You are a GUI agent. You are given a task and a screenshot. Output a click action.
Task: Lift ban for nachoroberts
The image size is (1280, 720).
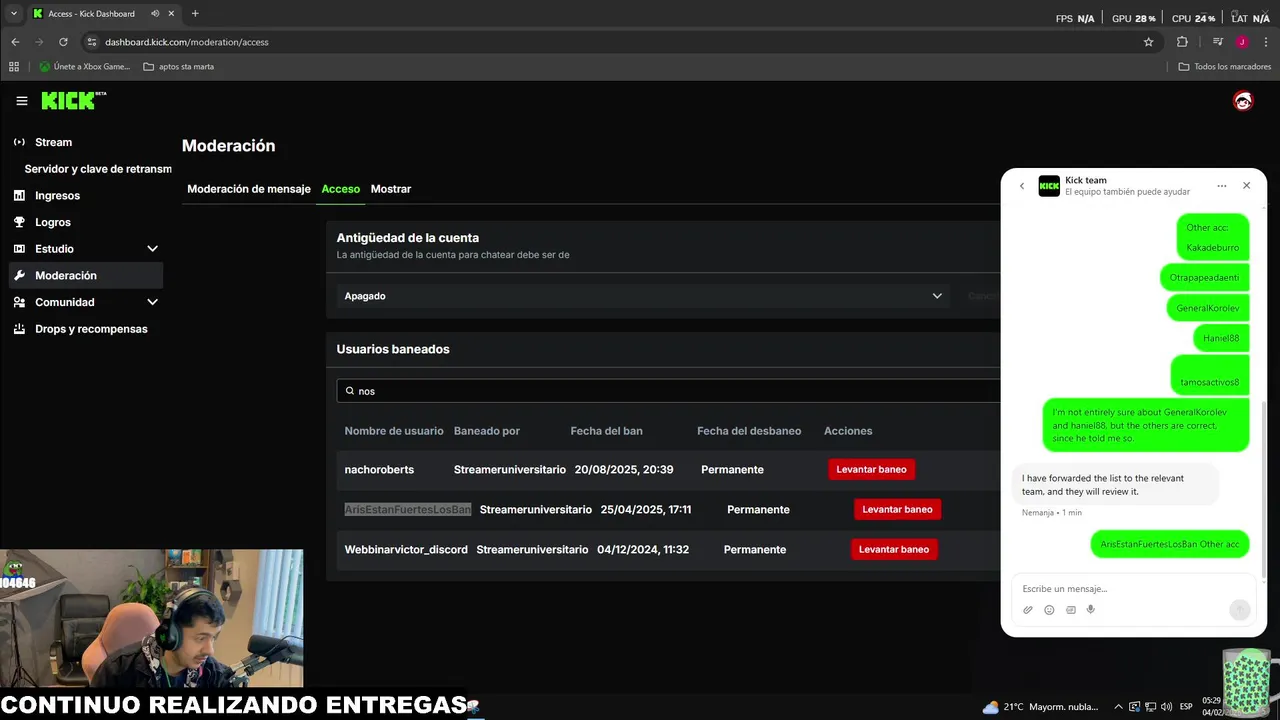pyautogui.click(x=871, y=469)
